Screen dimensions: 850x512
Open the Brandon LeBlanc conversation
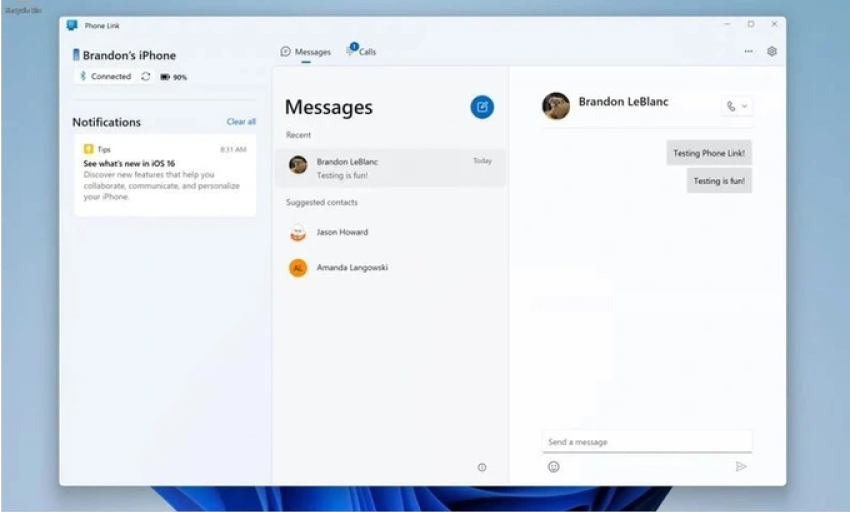390,168
